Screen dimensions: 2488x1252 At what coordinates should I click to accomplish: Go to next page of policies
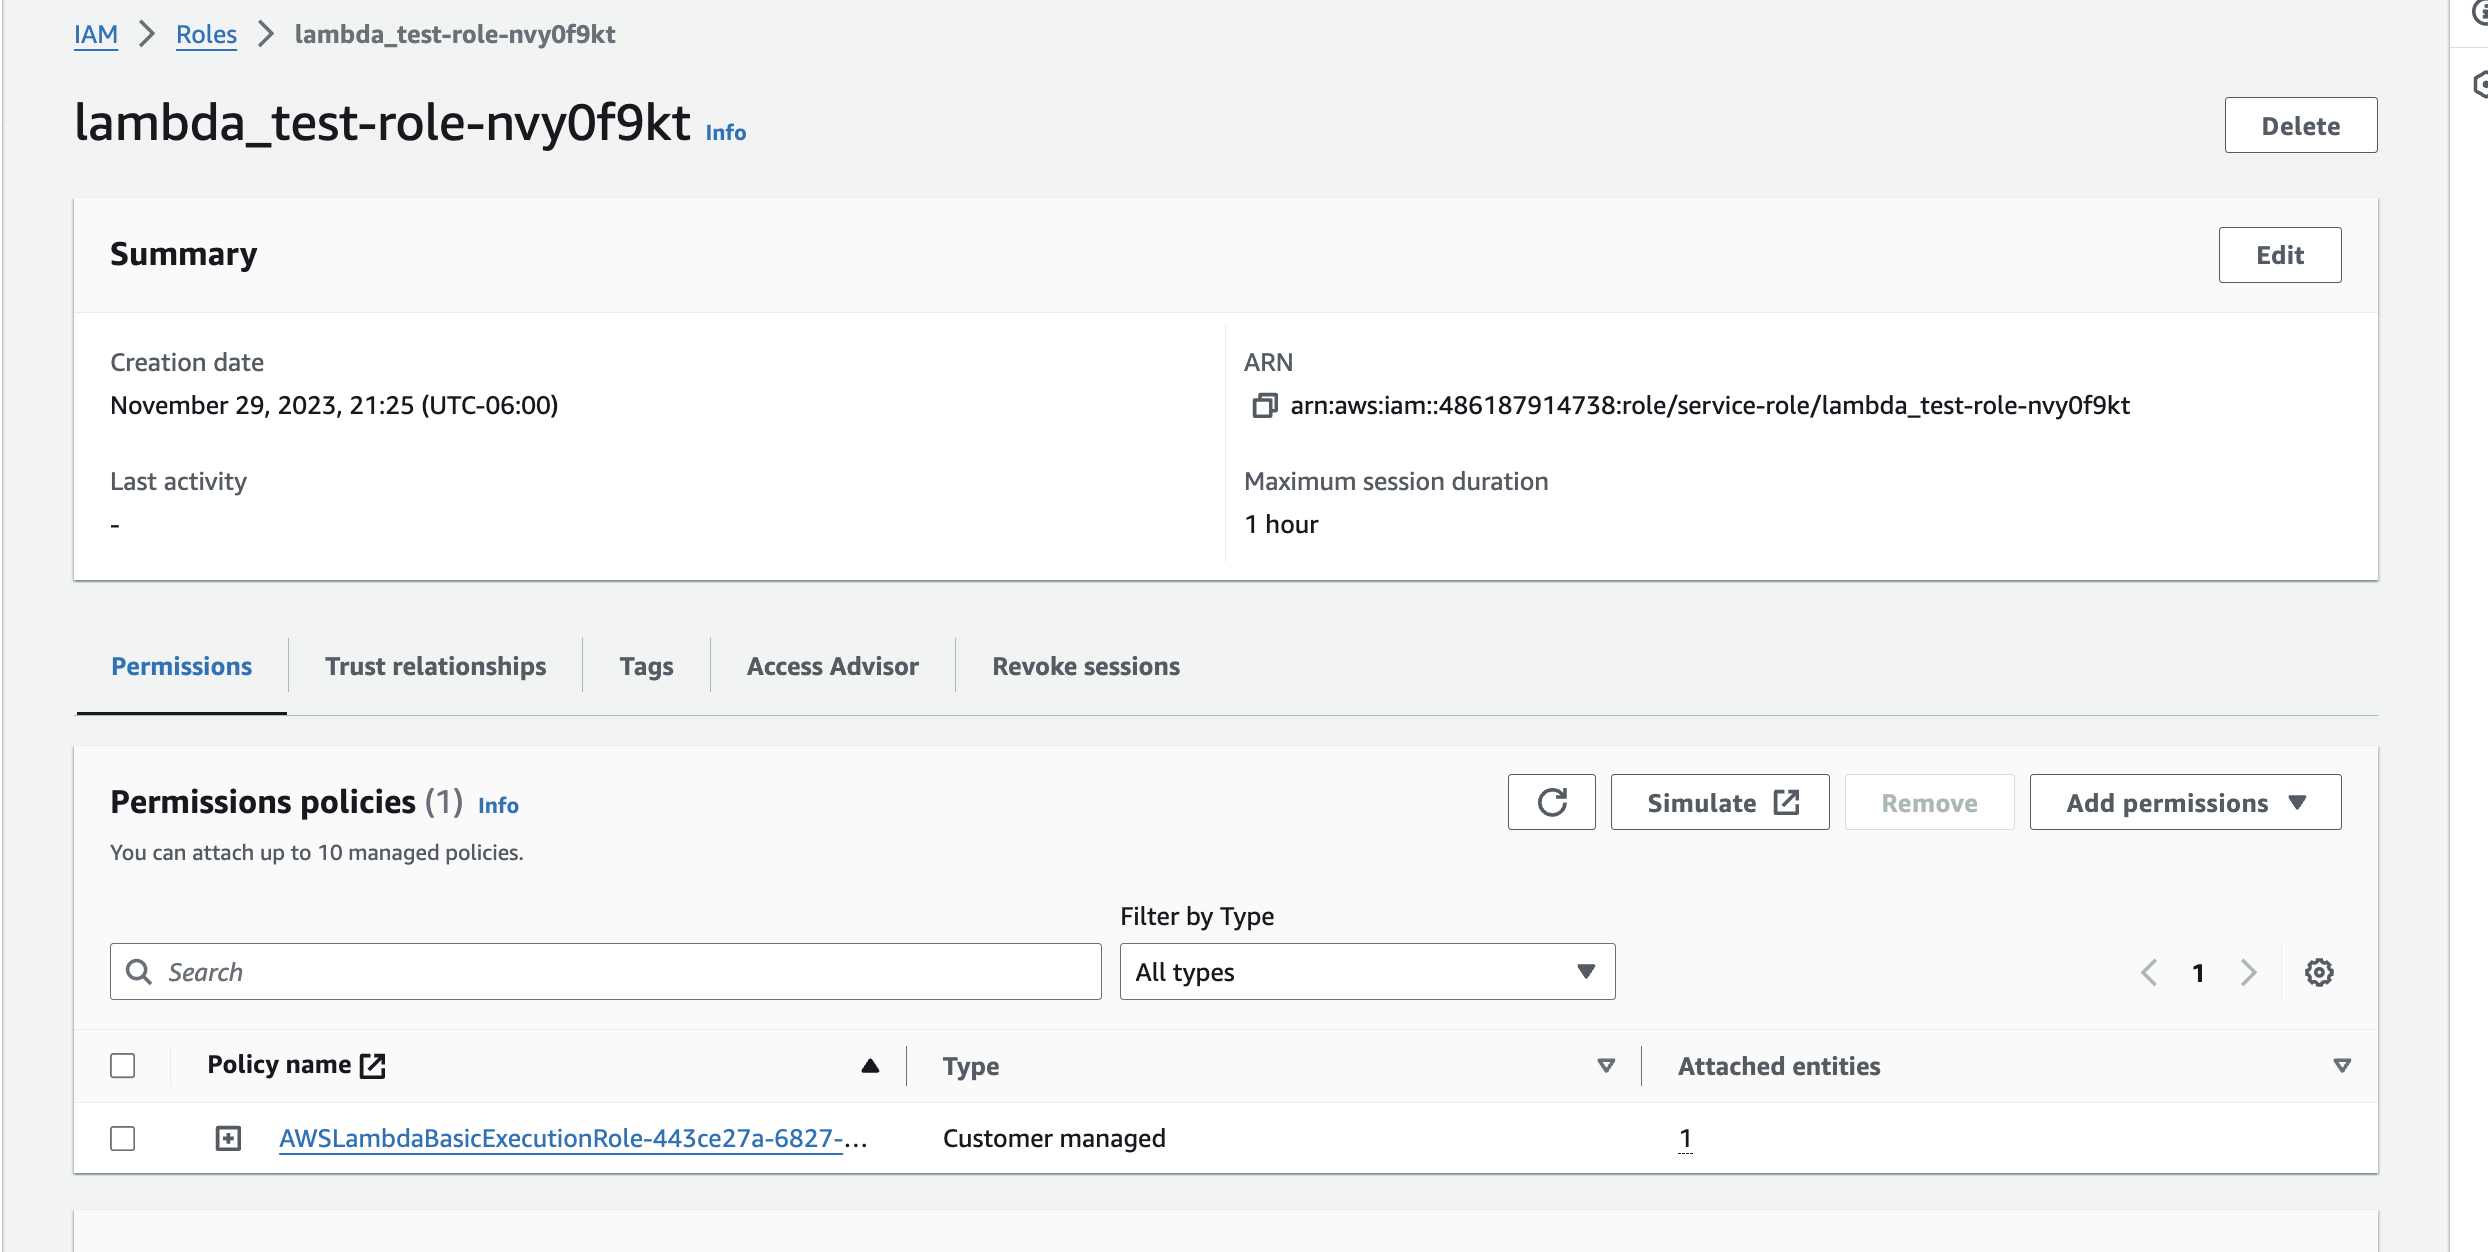click(2249, 972)
